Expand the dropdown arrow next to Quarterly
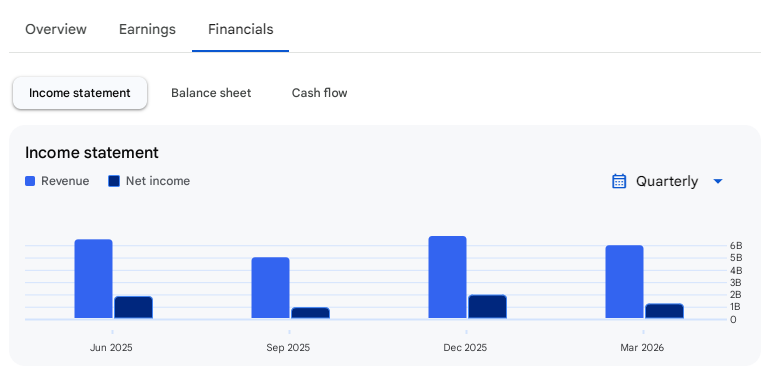This screenshot has height=385, width=778. tap(717, 182)
